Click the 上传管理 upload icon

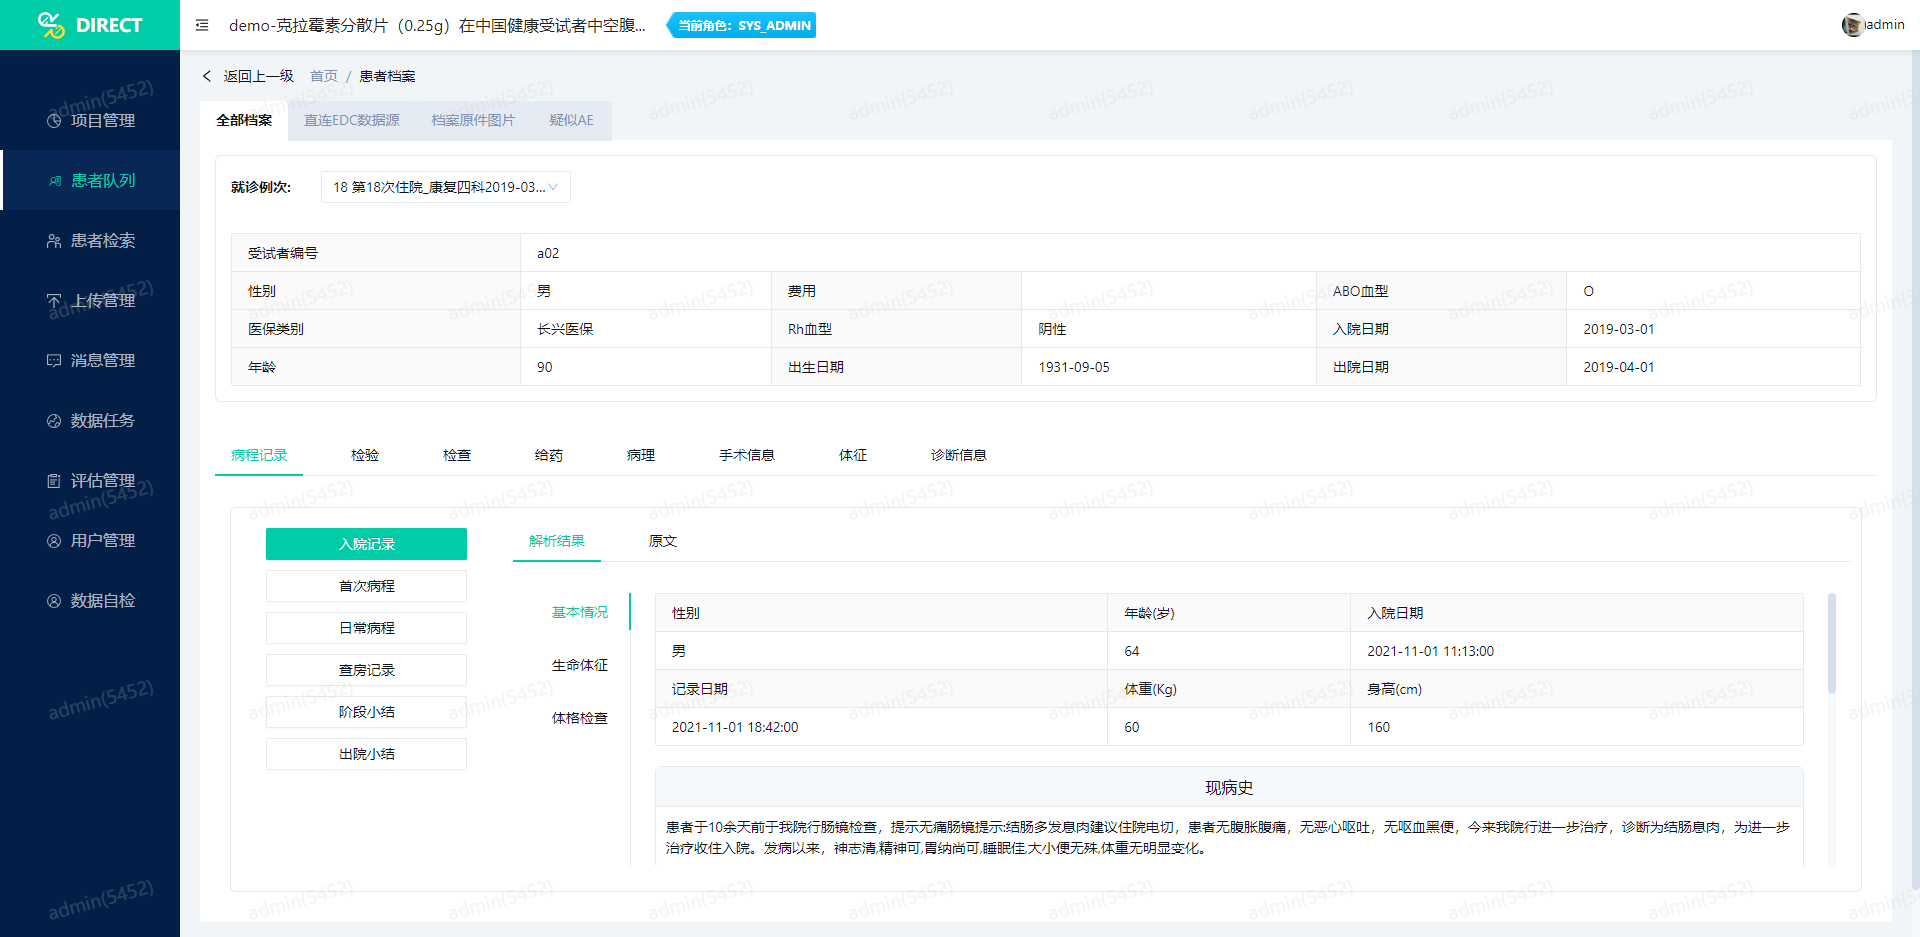[54, 301]
